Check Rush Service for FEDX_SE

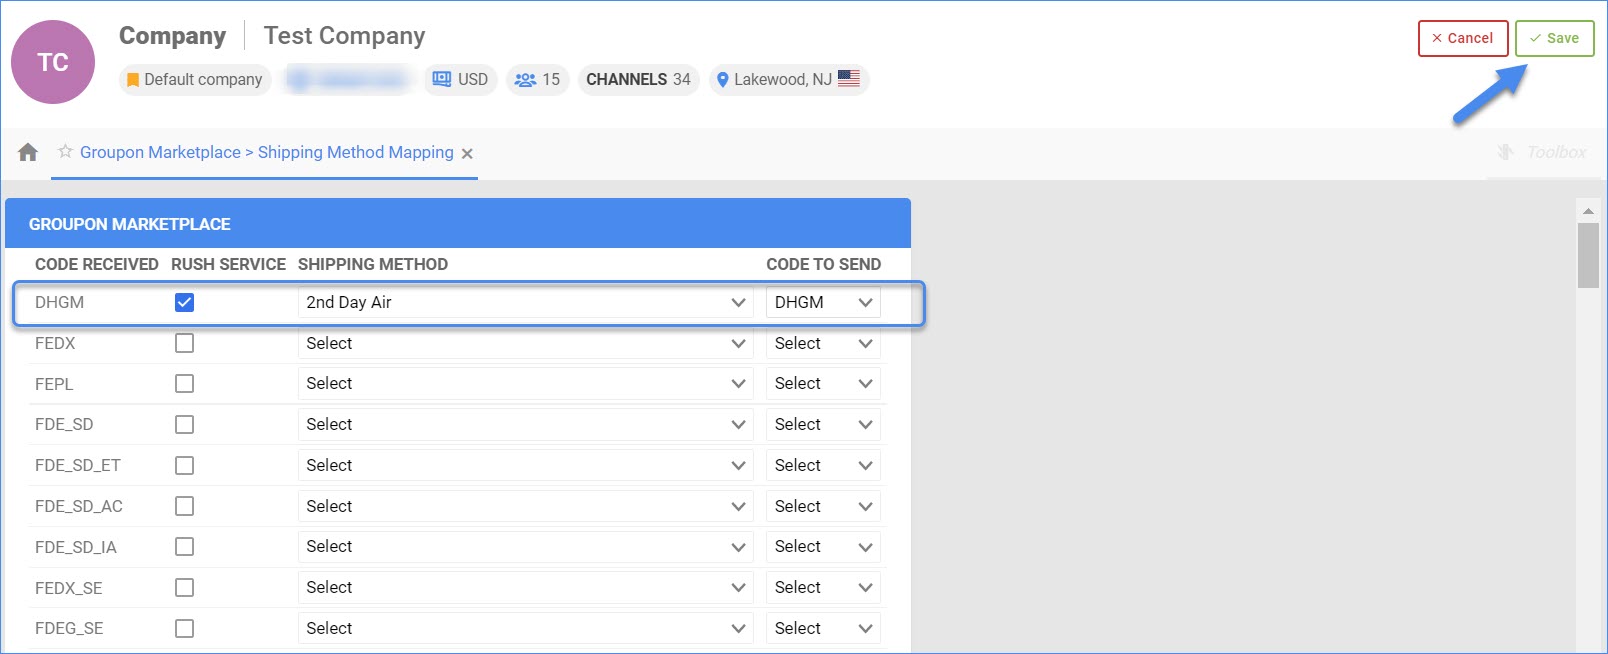tap(184, 588)
